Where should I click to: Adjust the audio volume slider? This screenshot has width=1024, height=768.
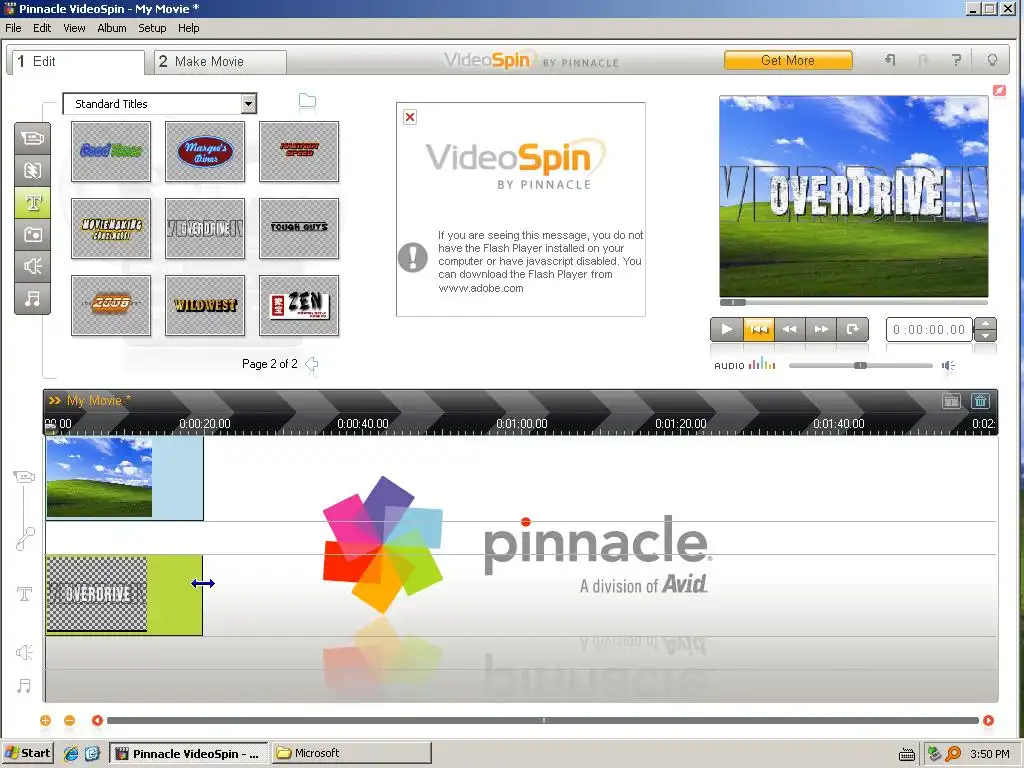tap(861, 365)
